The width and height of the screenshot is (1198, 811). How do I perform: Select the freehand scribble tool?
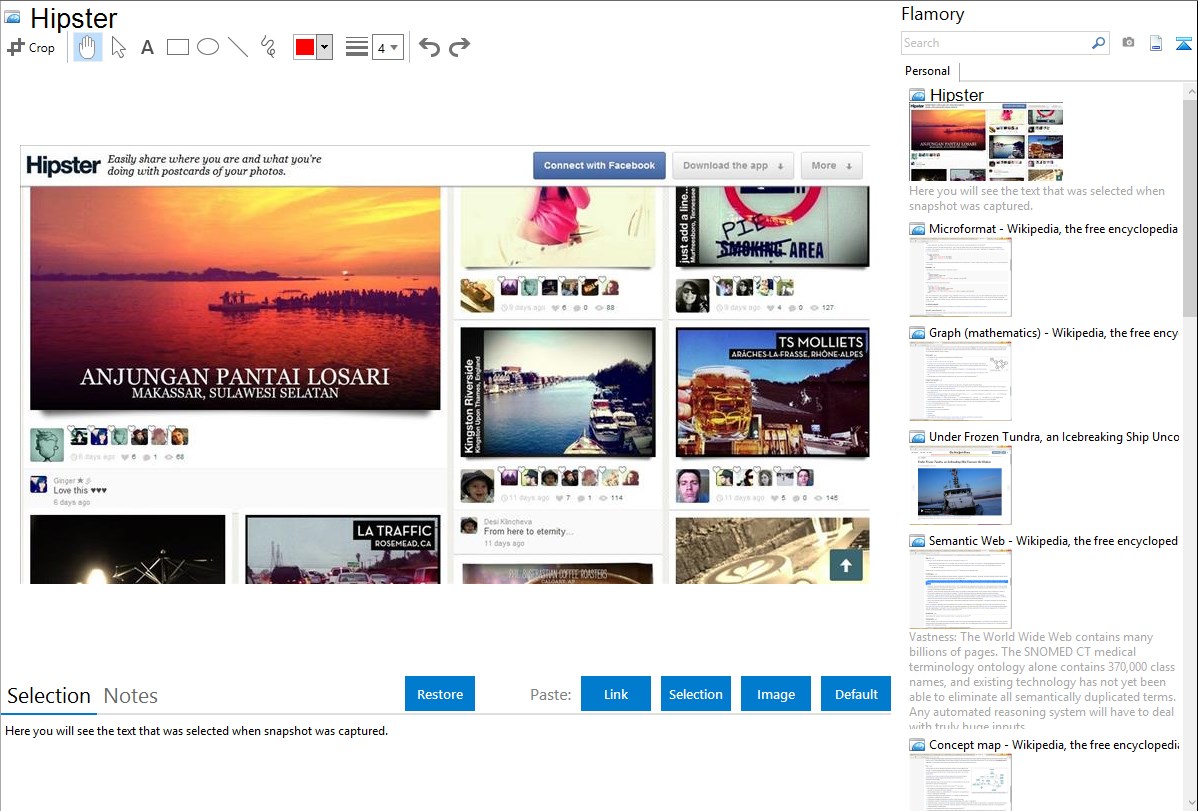coord(268,47)
